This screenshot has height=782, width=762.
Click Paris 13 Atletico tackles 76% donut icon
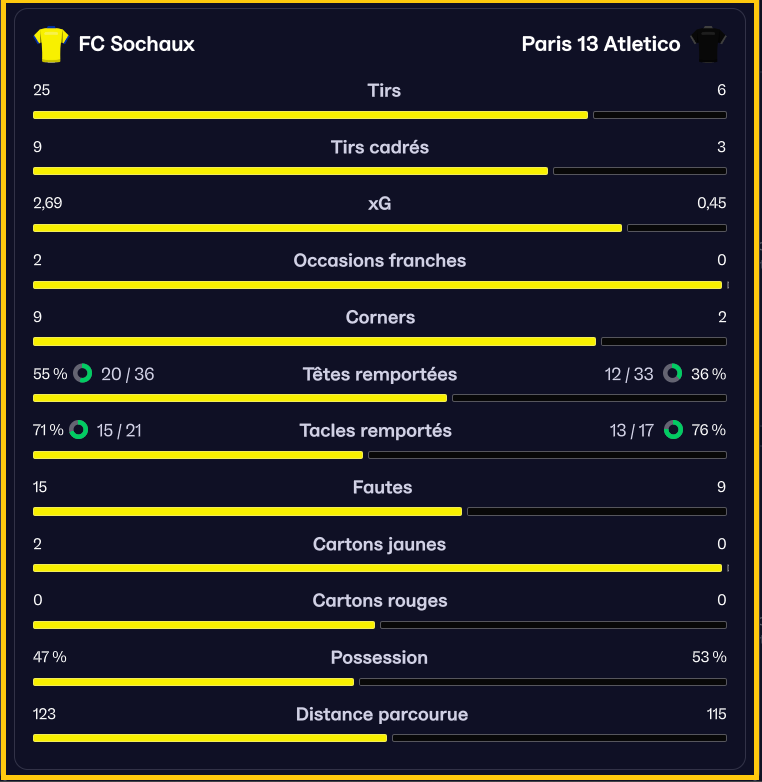pos(673,429)
